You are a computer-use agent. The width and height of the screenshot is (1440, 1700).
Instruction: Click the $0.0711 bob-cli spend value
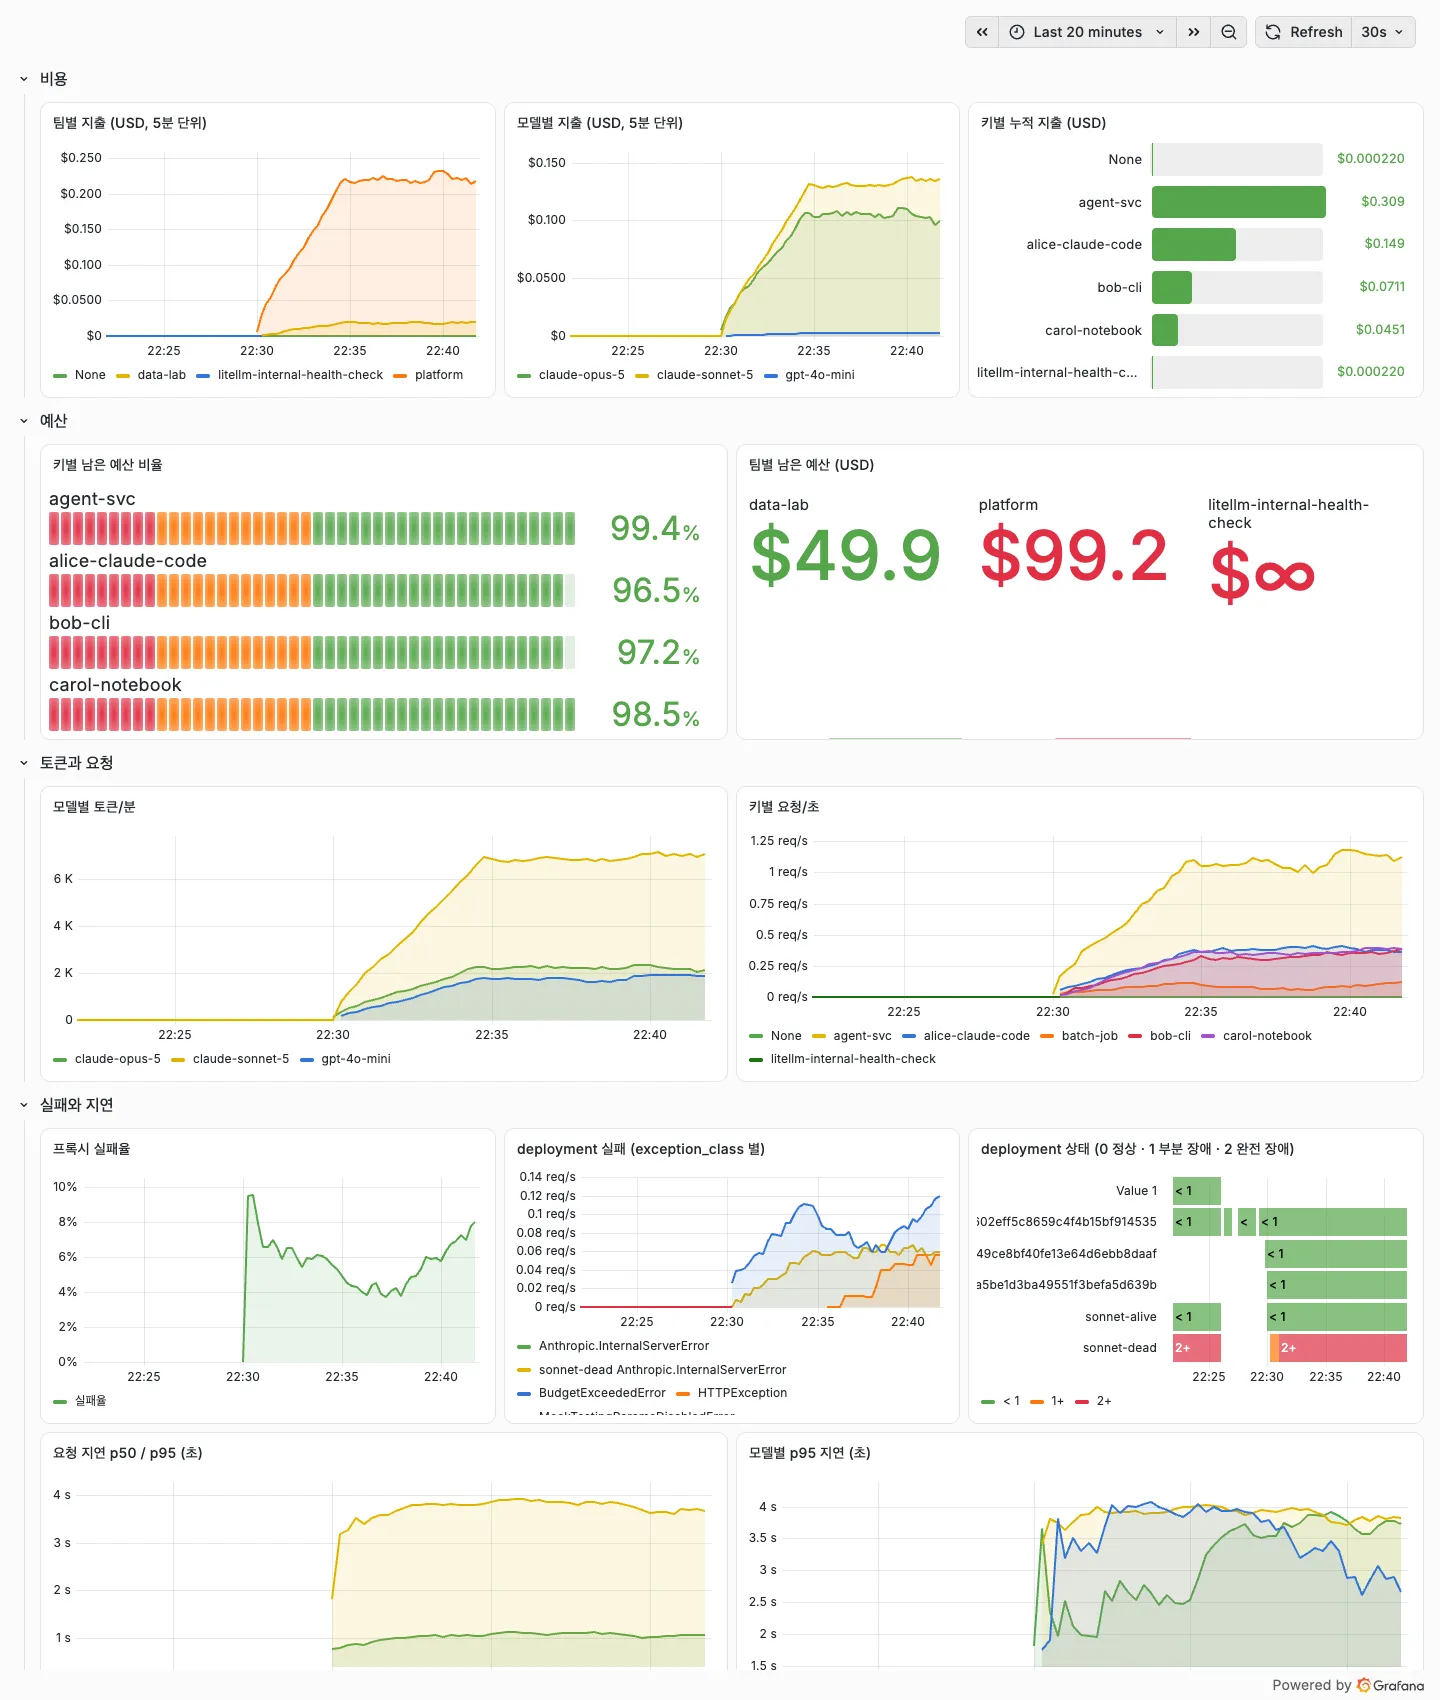click(1382, 287)
